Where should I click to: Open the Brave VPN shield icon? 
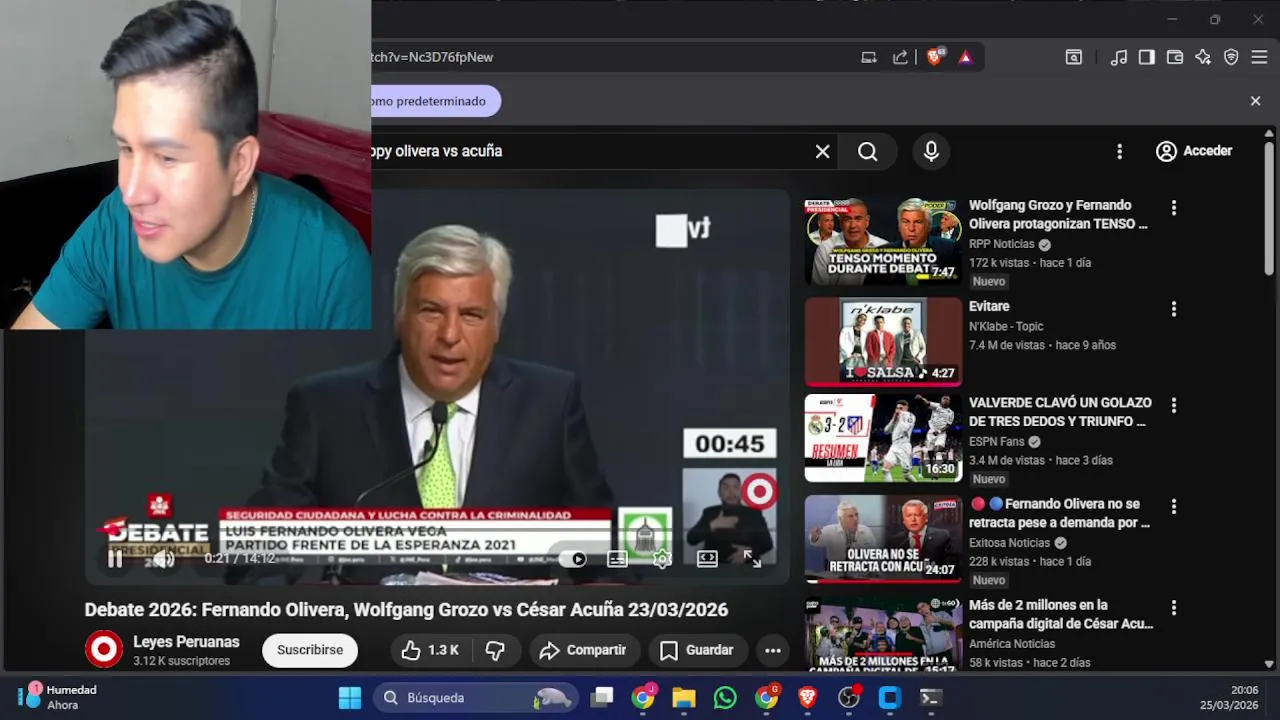point(1231,57)
